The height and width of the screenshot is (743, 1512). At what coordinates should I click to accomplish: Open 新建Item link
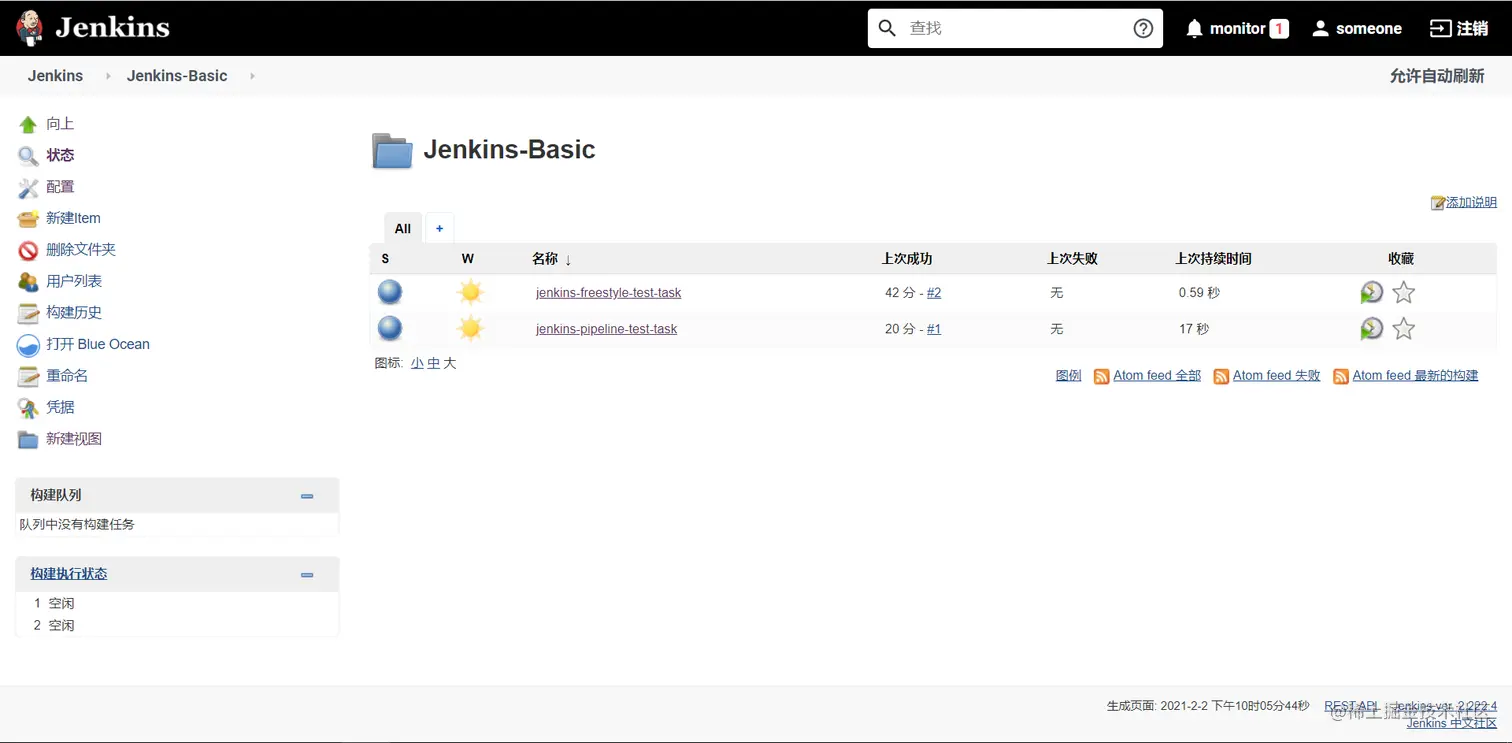point(73,218)
